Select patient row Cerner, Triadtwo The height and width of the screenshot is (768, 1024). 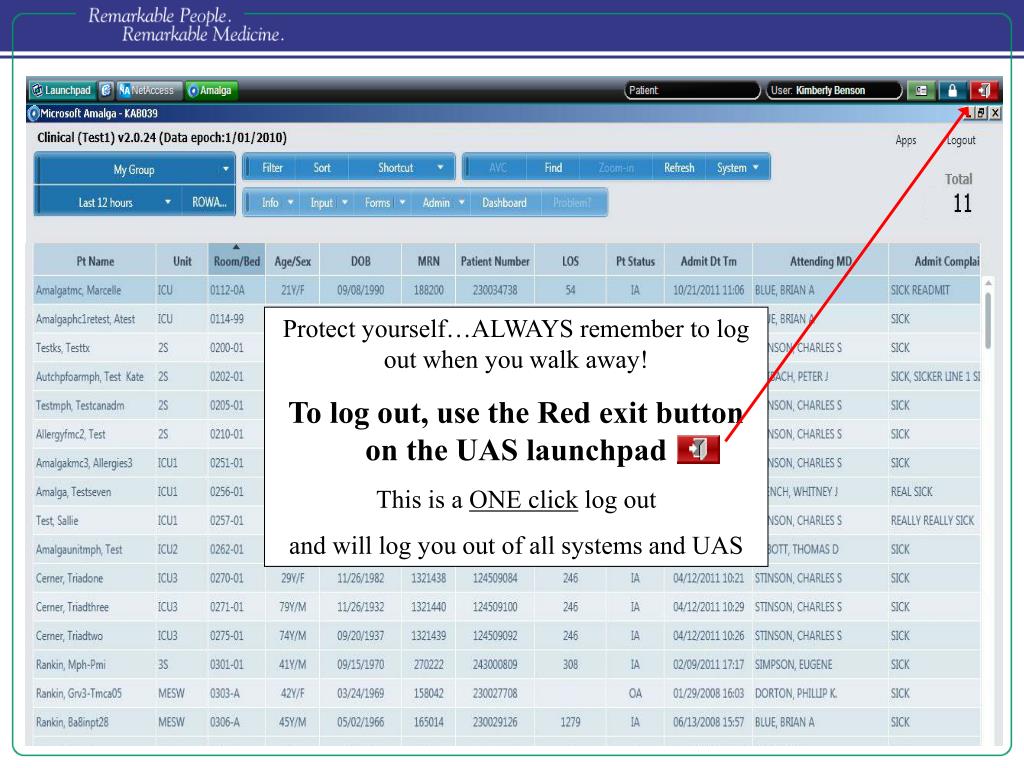point(507,635)
